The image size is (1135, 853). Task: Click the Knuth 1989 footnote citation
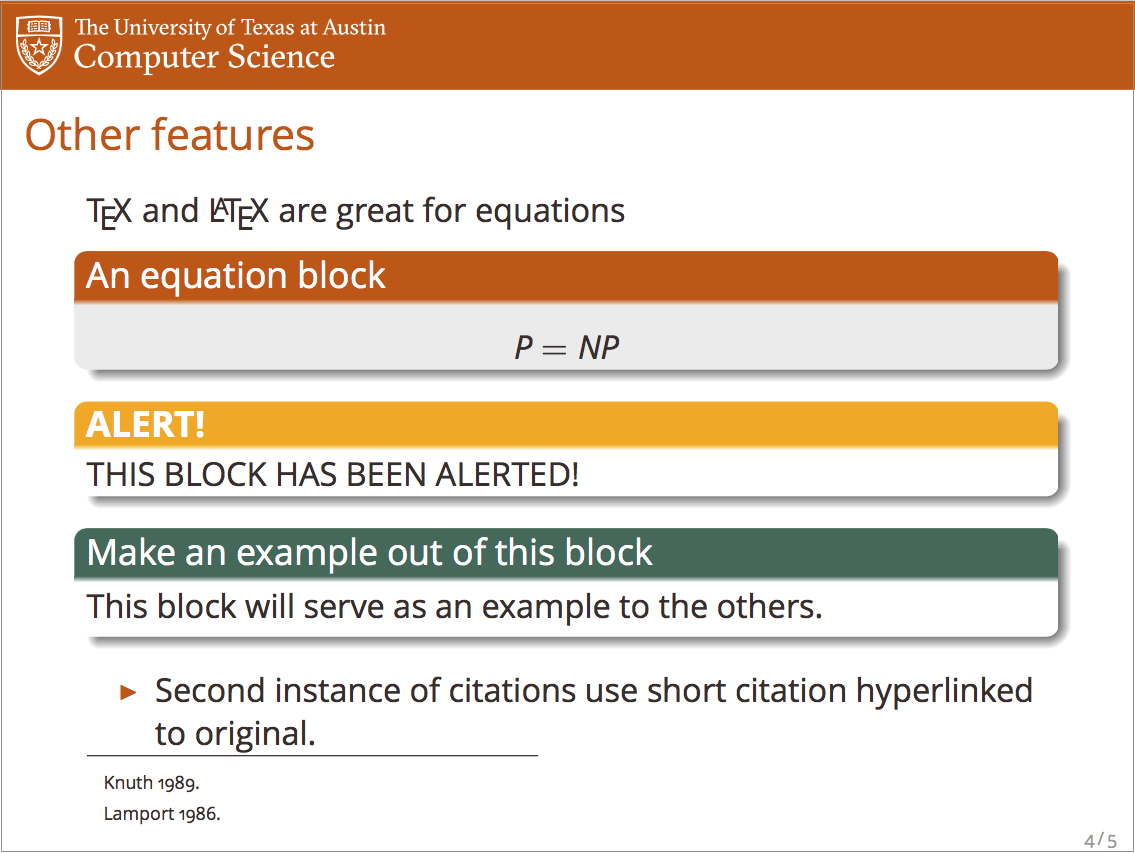(x=151, y=783)
